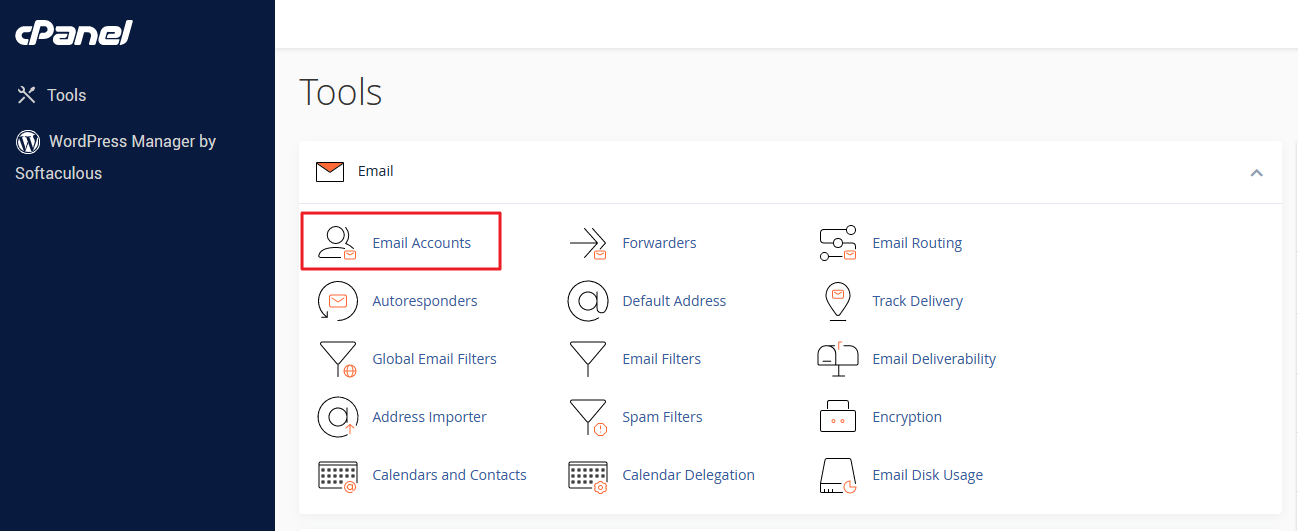Open the Global Email Filters link
The image size is (1298, 531).
[x=434, y=359]
